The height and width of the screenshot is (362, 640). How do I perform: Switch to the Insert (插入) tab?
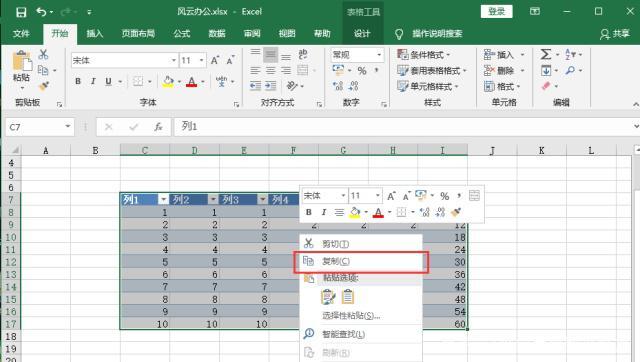click(95, 33)
